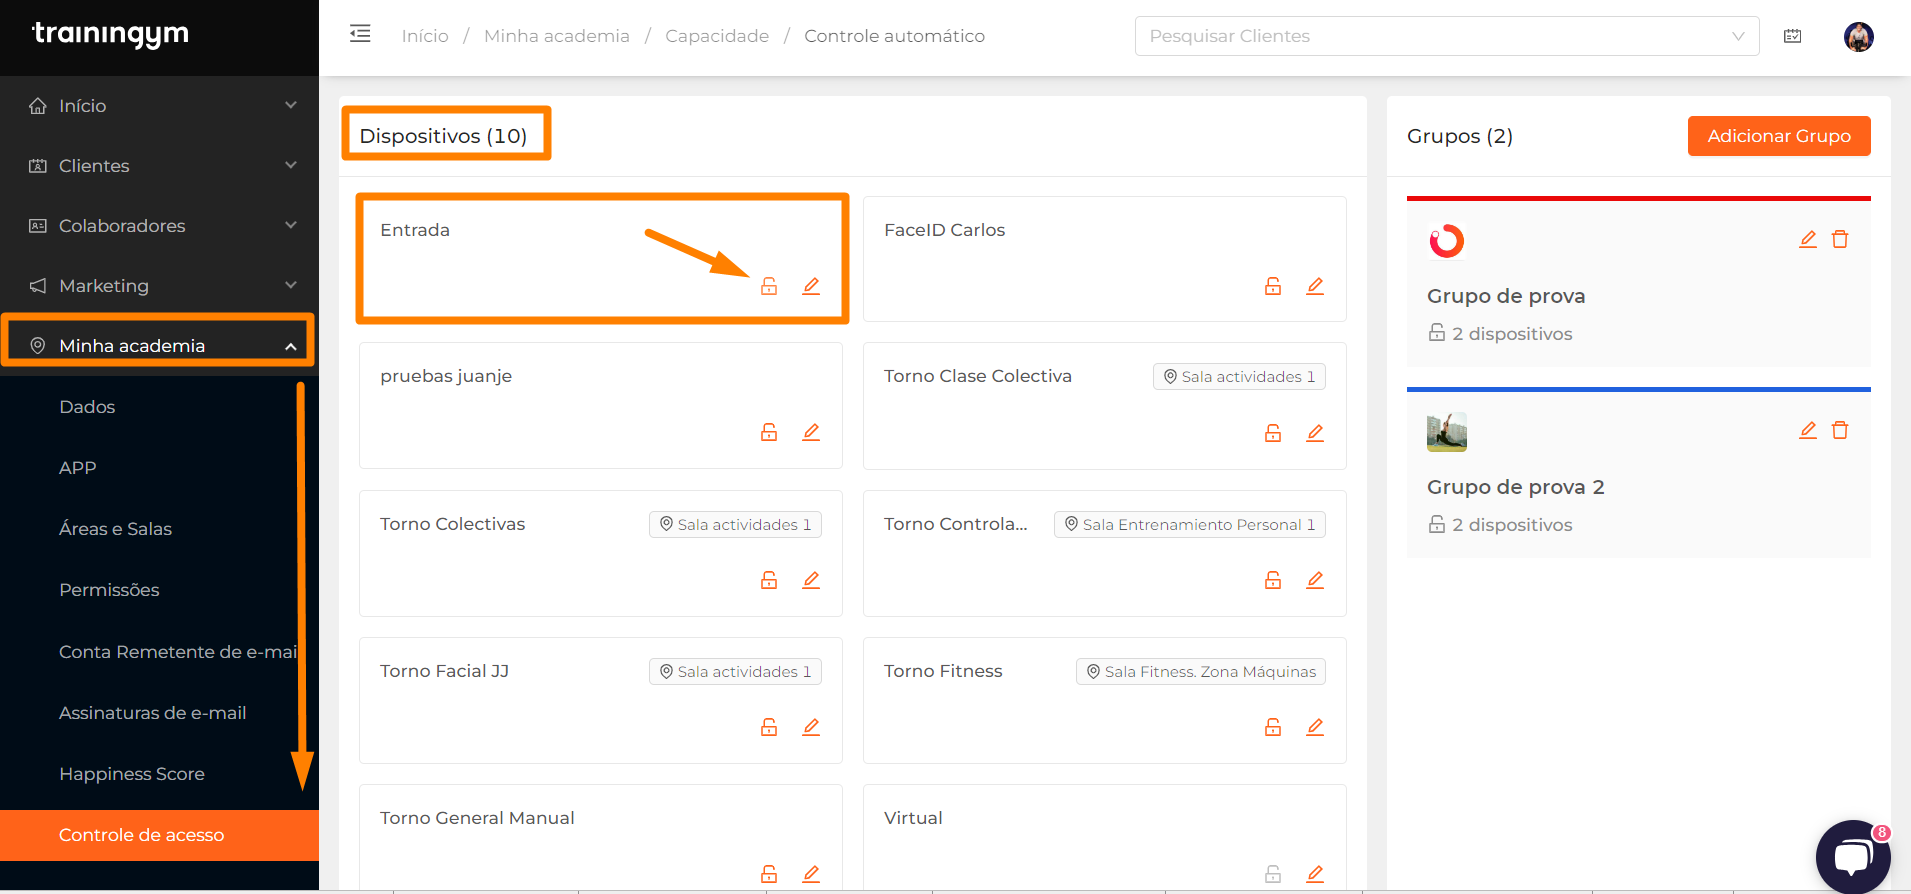Unlock the Entrada device
The image size is (1911, 894).
click(x=769, y=286)
